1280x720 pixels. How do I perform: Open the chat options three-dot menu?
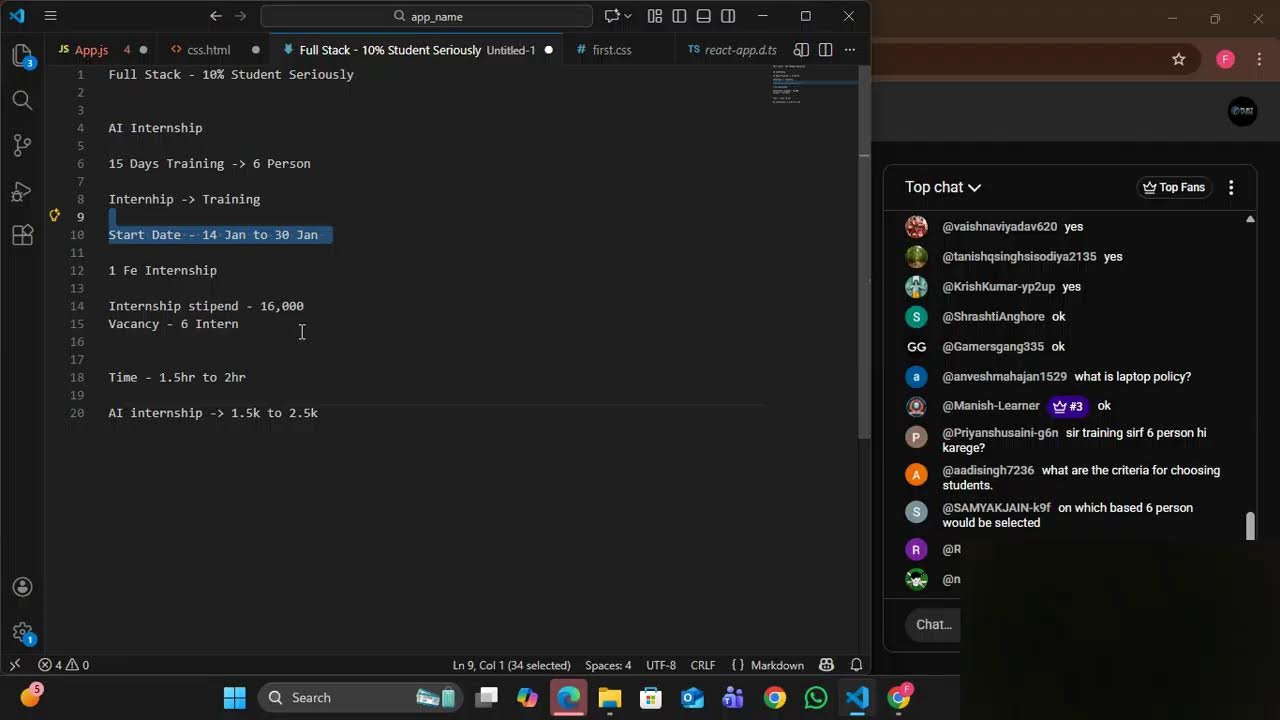click(x=1231, y=187)
